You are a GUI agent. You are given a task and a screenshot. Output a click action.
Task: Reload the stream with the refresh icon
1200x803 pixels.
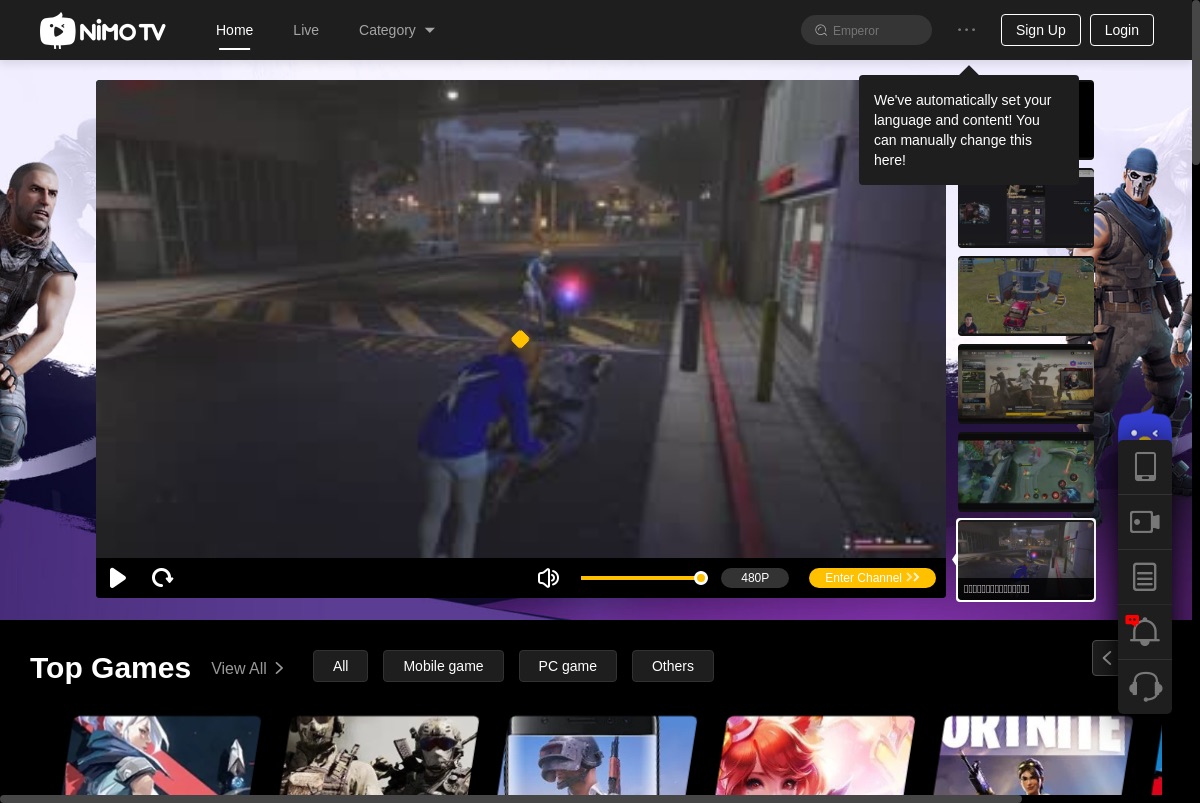point(162,578)
